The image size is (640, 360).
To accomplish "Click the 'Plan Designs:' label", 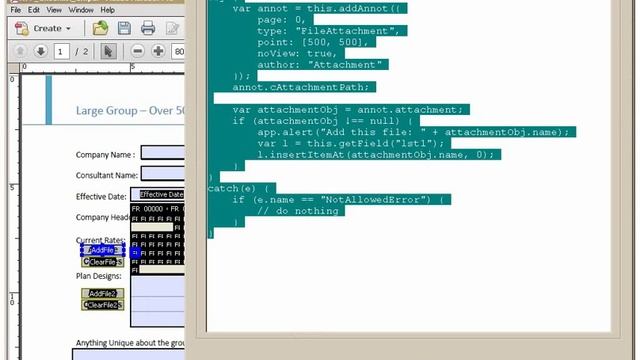I will 99,276.
